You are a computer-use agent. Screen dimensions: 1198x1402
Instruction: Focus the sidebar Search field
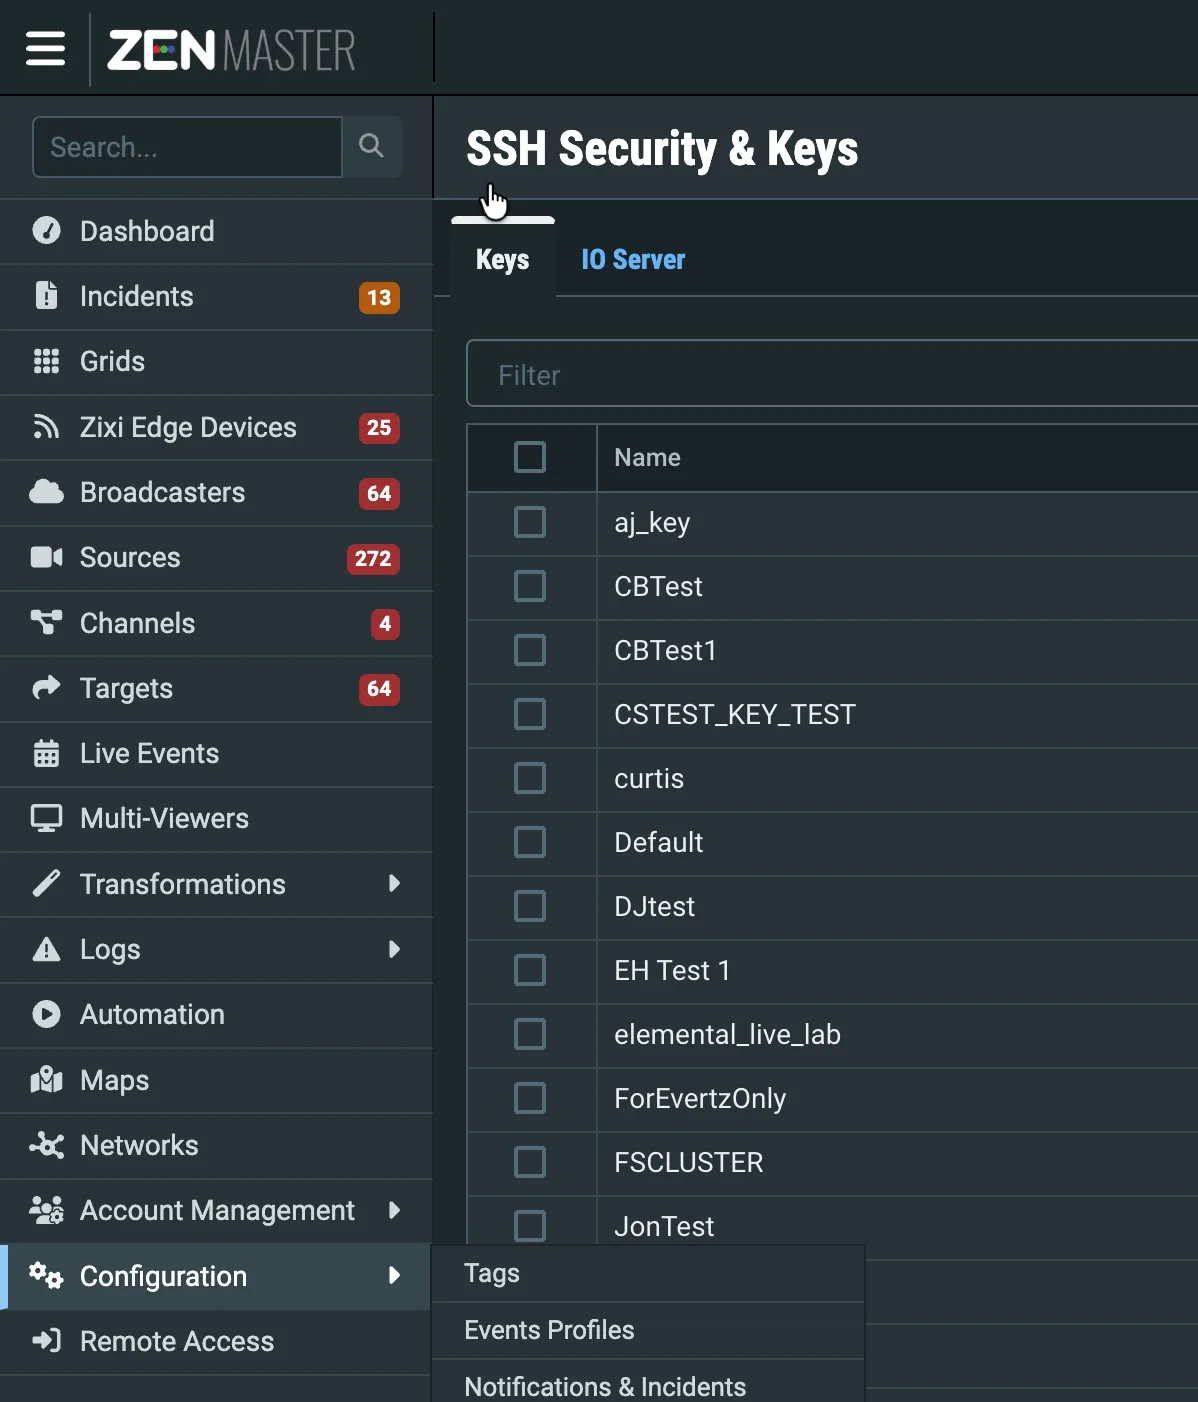(188, 147)
